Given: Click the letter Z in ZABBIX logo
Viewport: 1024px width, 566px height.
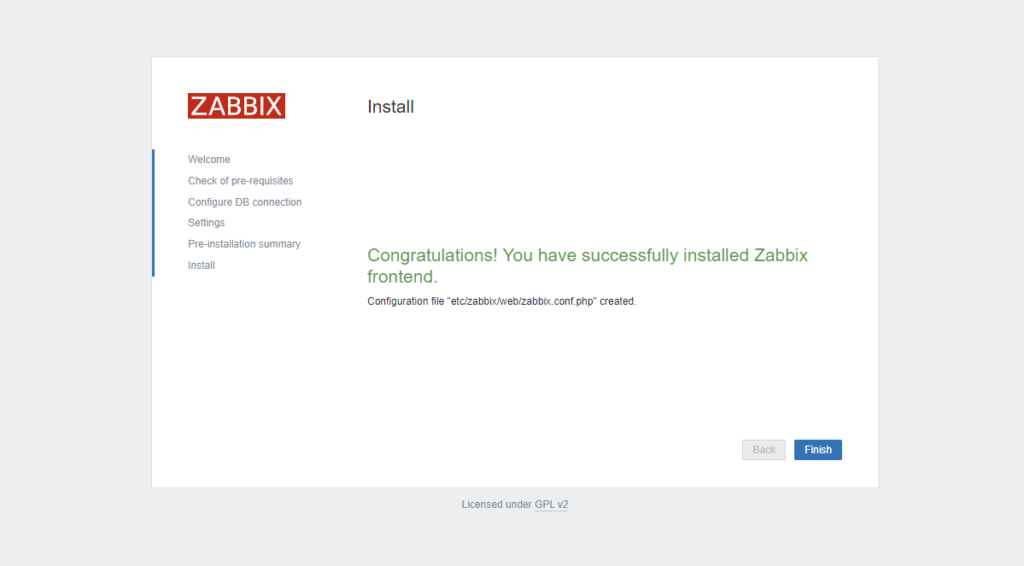Looking at the screenshot, I should [198, 106].
